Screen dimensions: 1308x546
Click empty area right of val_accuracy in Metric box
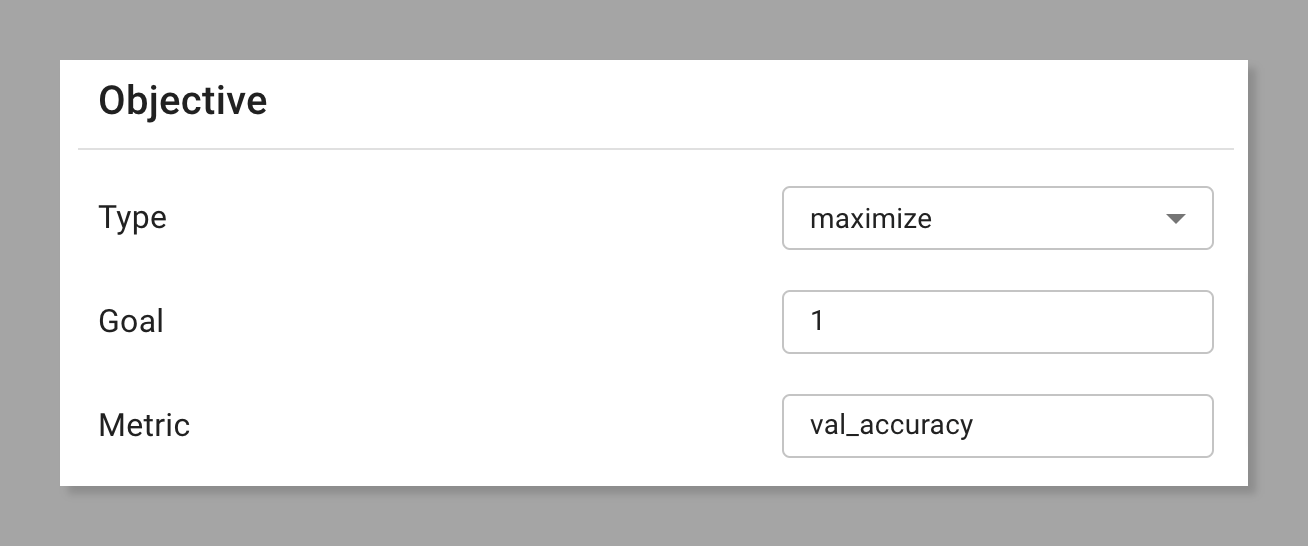1090,426
